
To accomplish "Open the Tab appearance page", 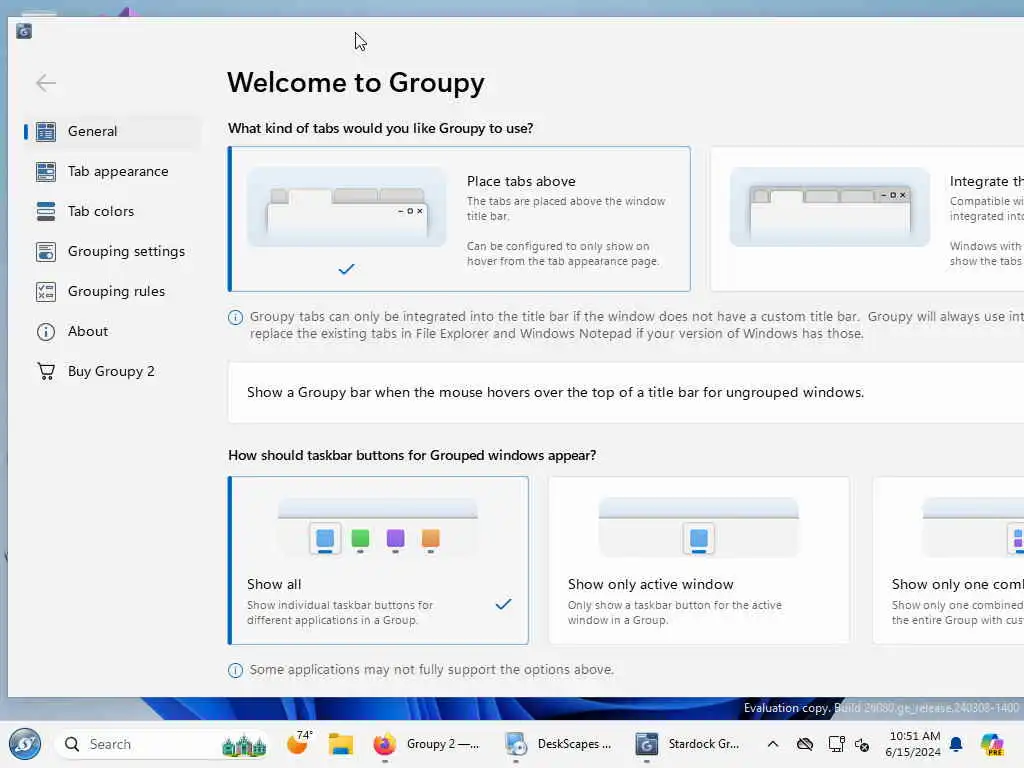I will pyautogui.click(x=112, y=172).
